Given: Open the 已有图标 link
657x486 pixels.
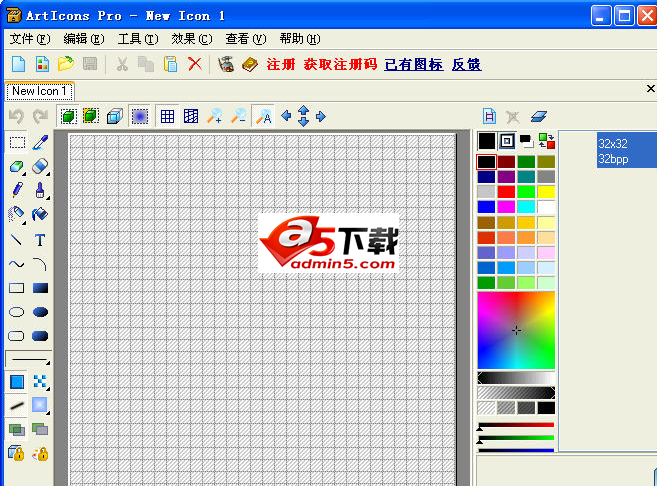Looking at the screenshot, I should [414, 64].
